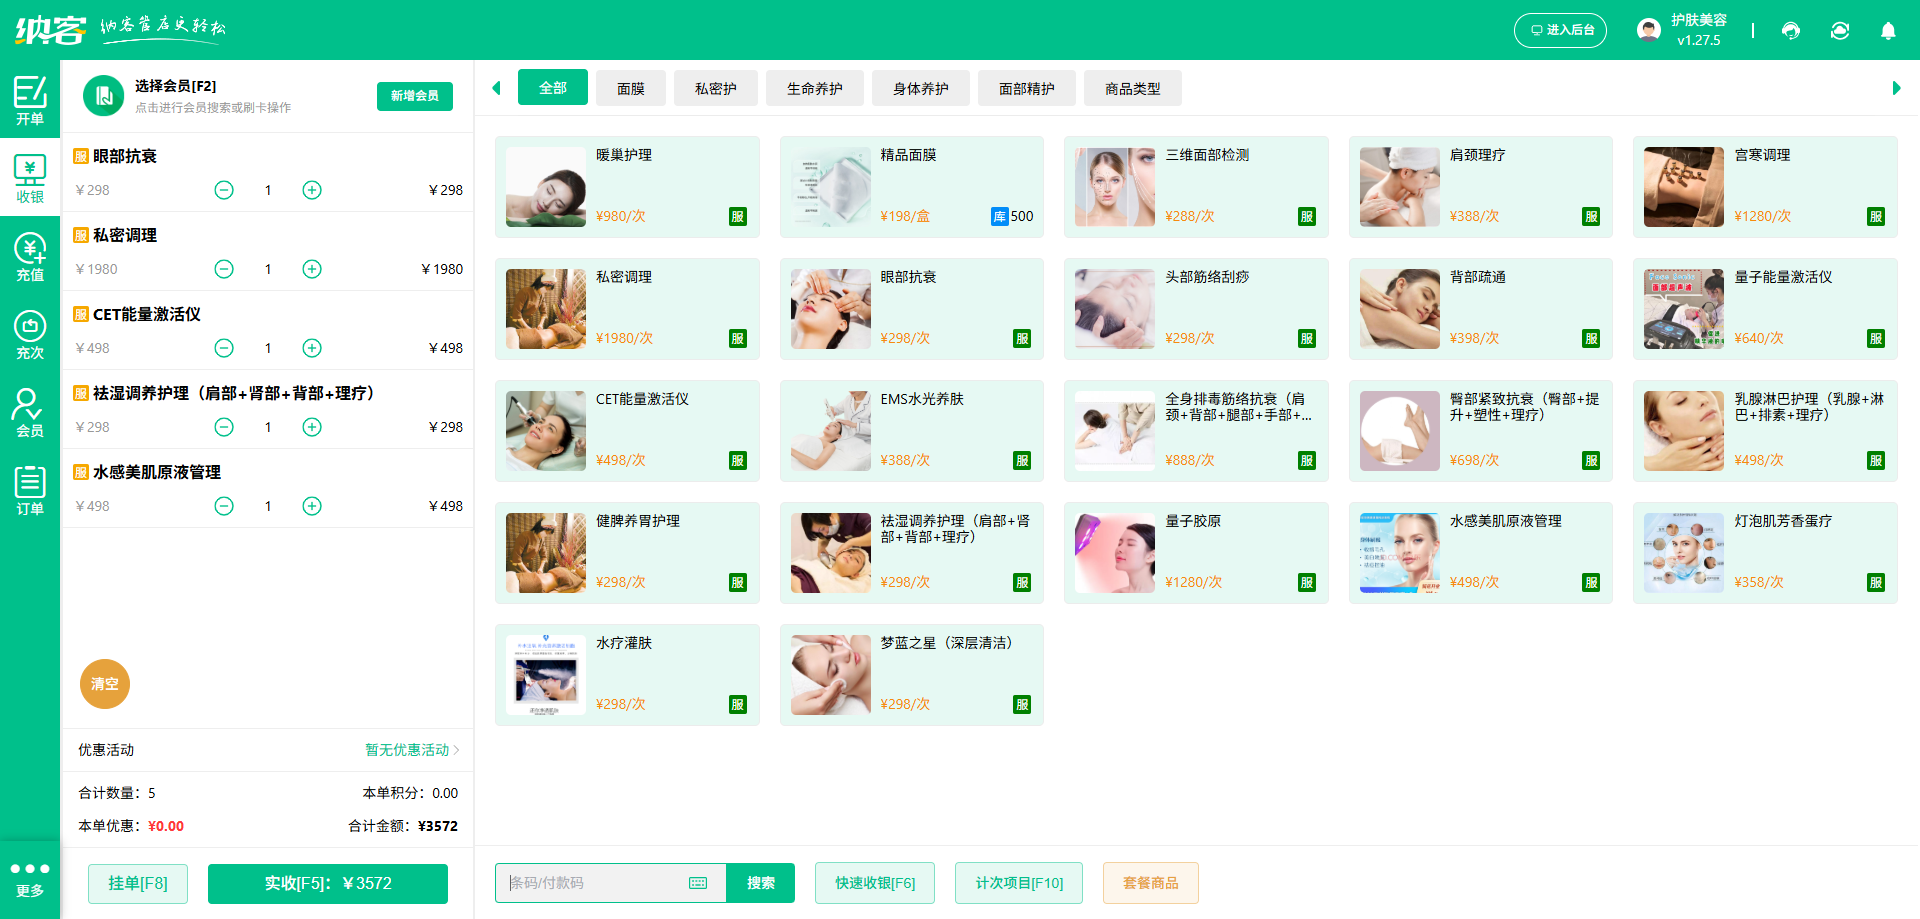1920x919 pixels.
Task: Open the 开单 billing sidebar icon
Action: click(x=30, y=100)
